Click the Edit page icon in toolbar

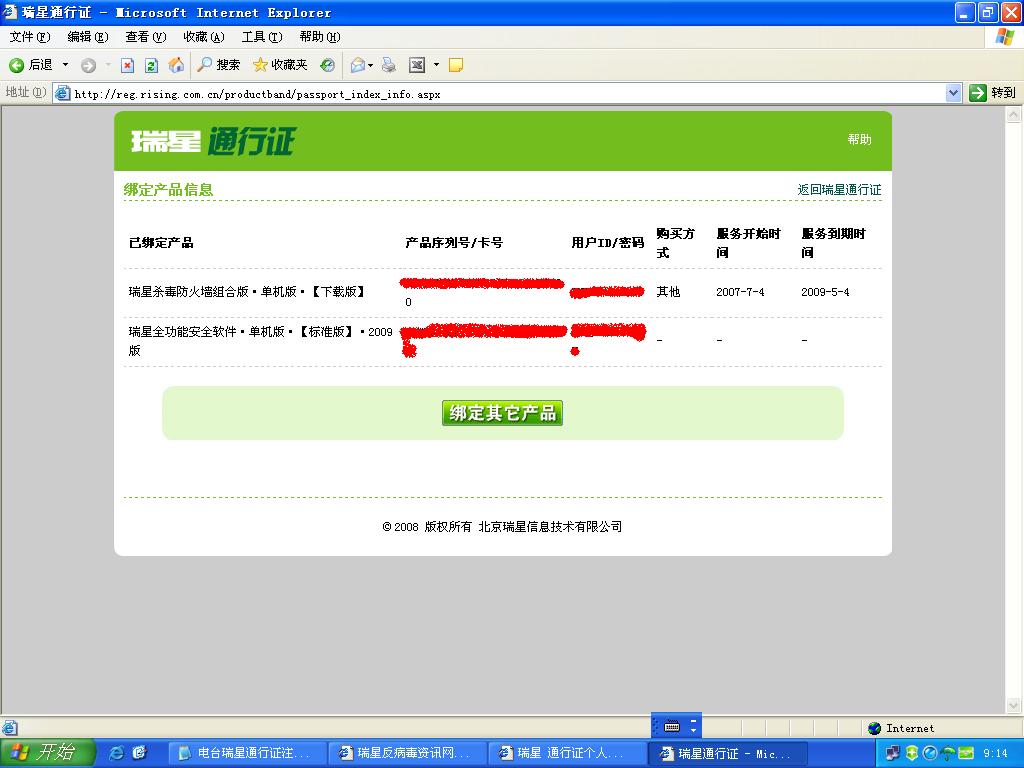[417, 65]
